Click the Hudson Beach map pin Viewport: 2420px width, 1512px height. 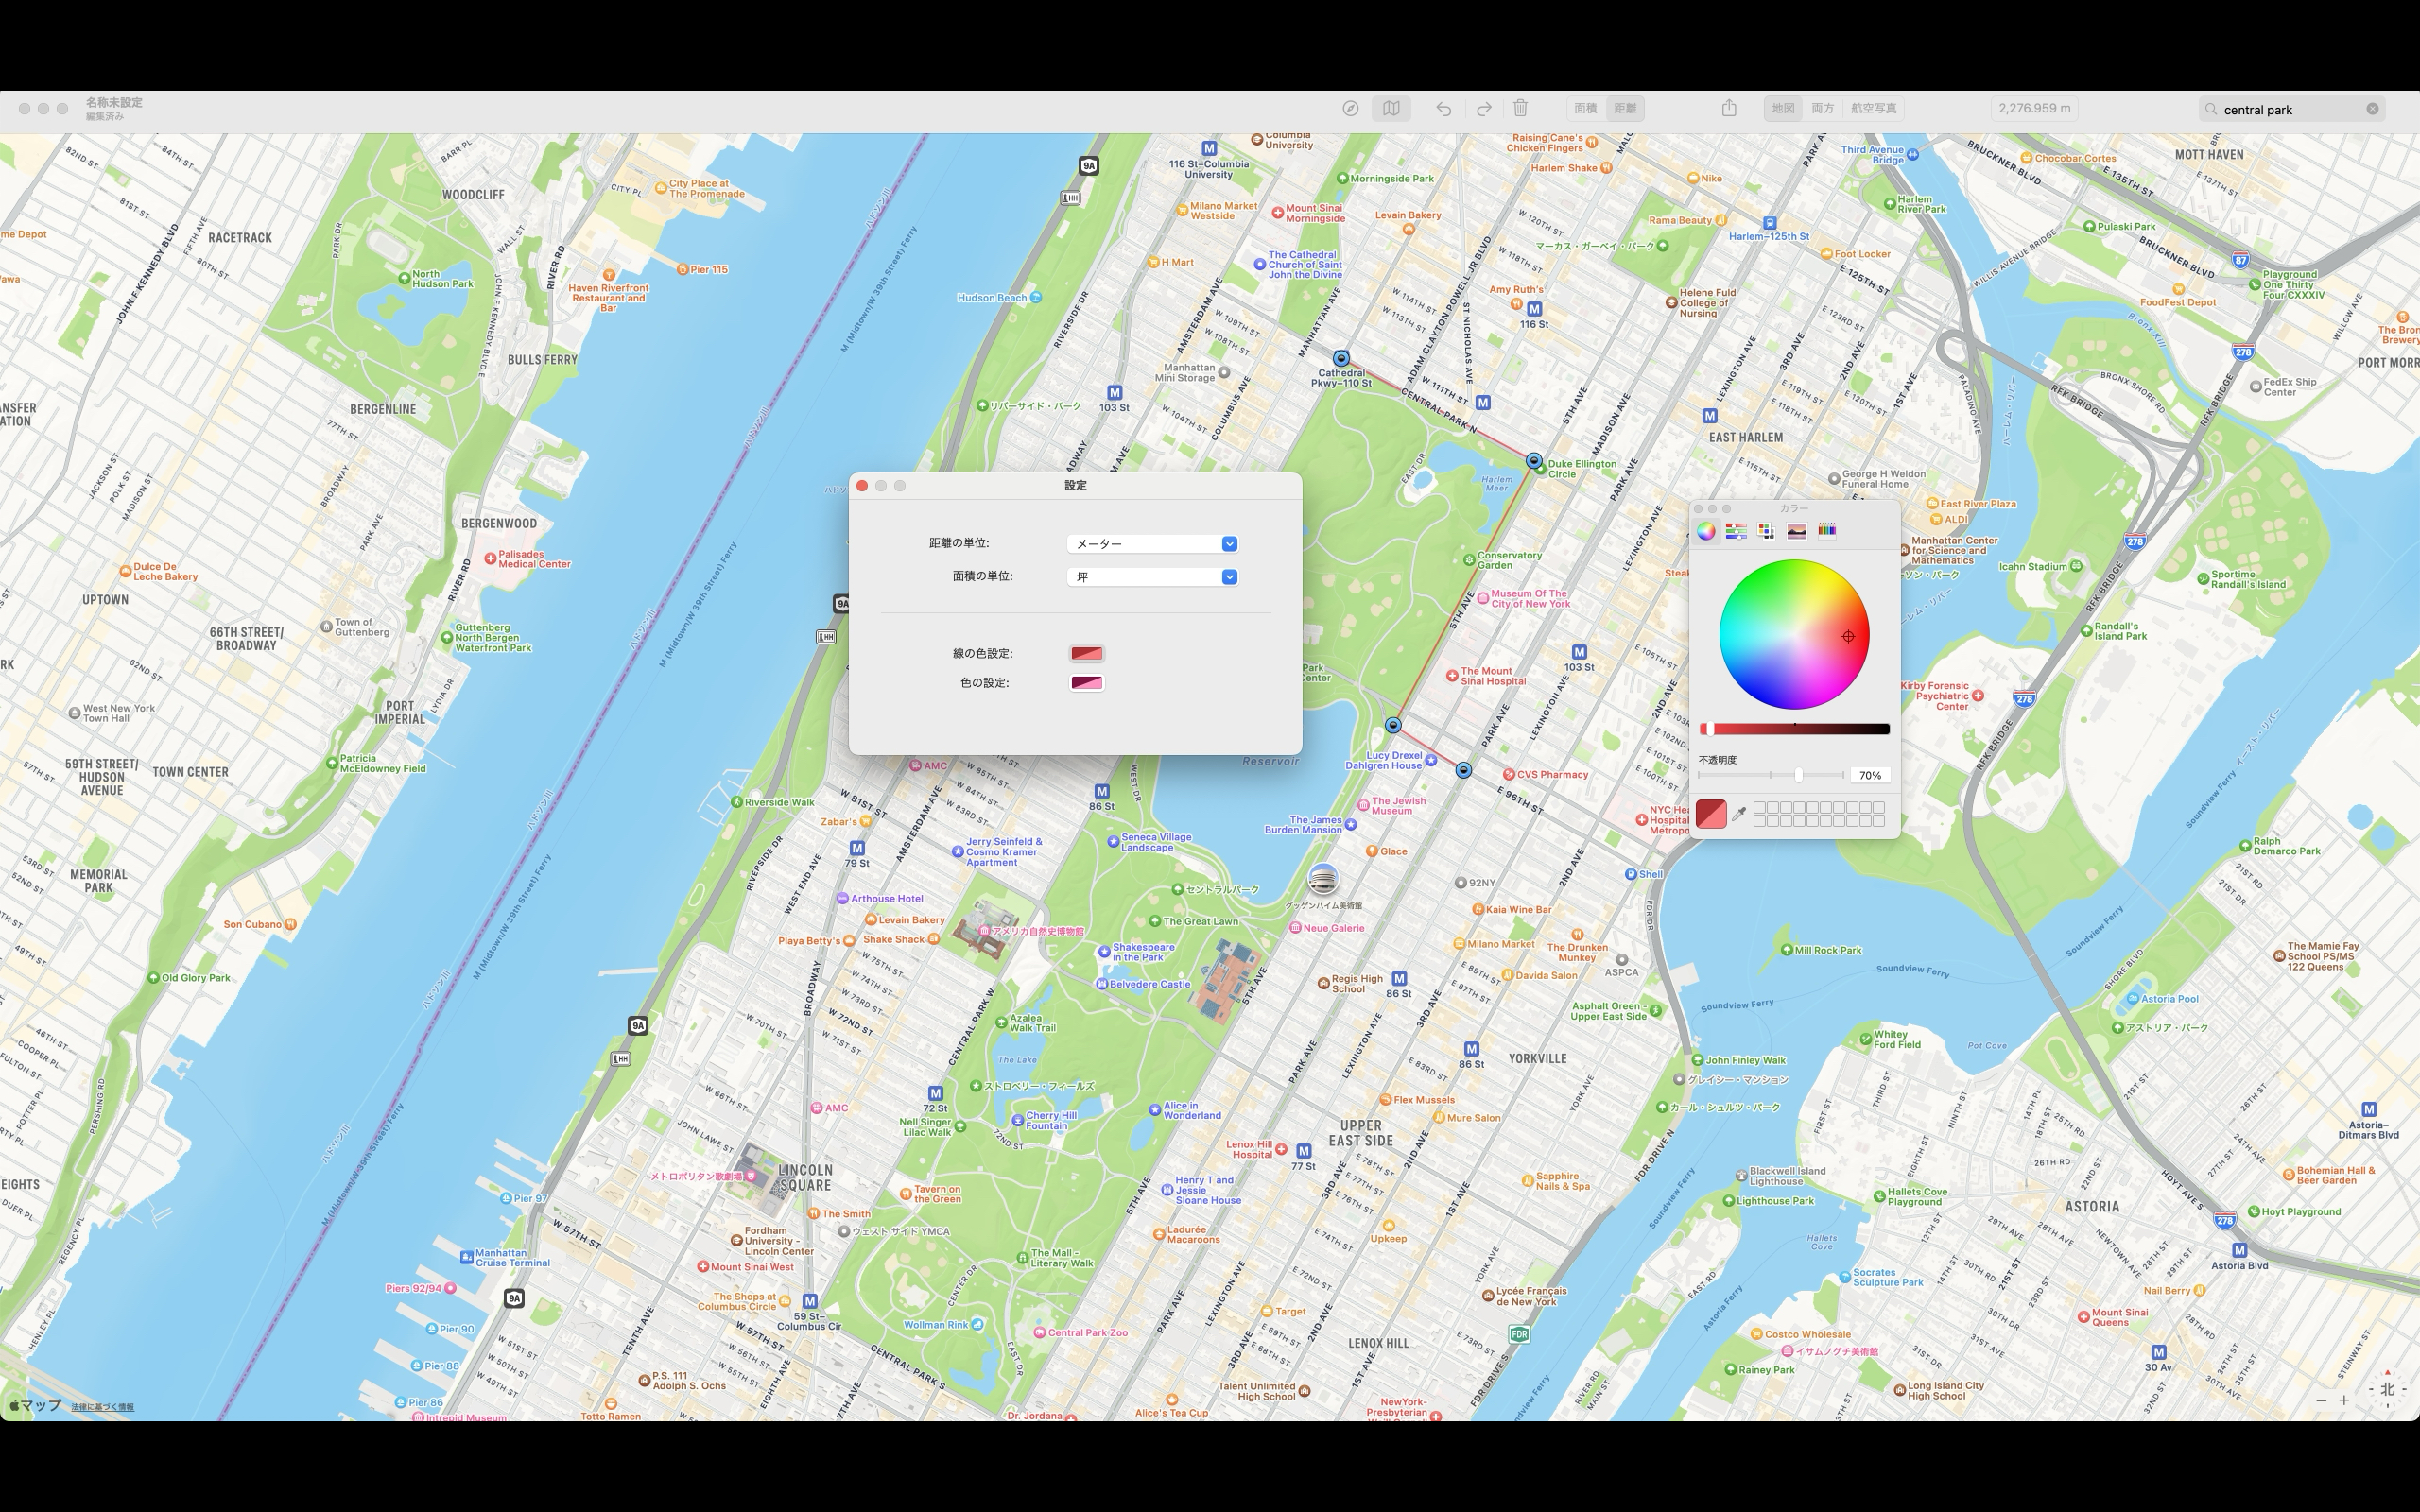(x=1036, y=297)
